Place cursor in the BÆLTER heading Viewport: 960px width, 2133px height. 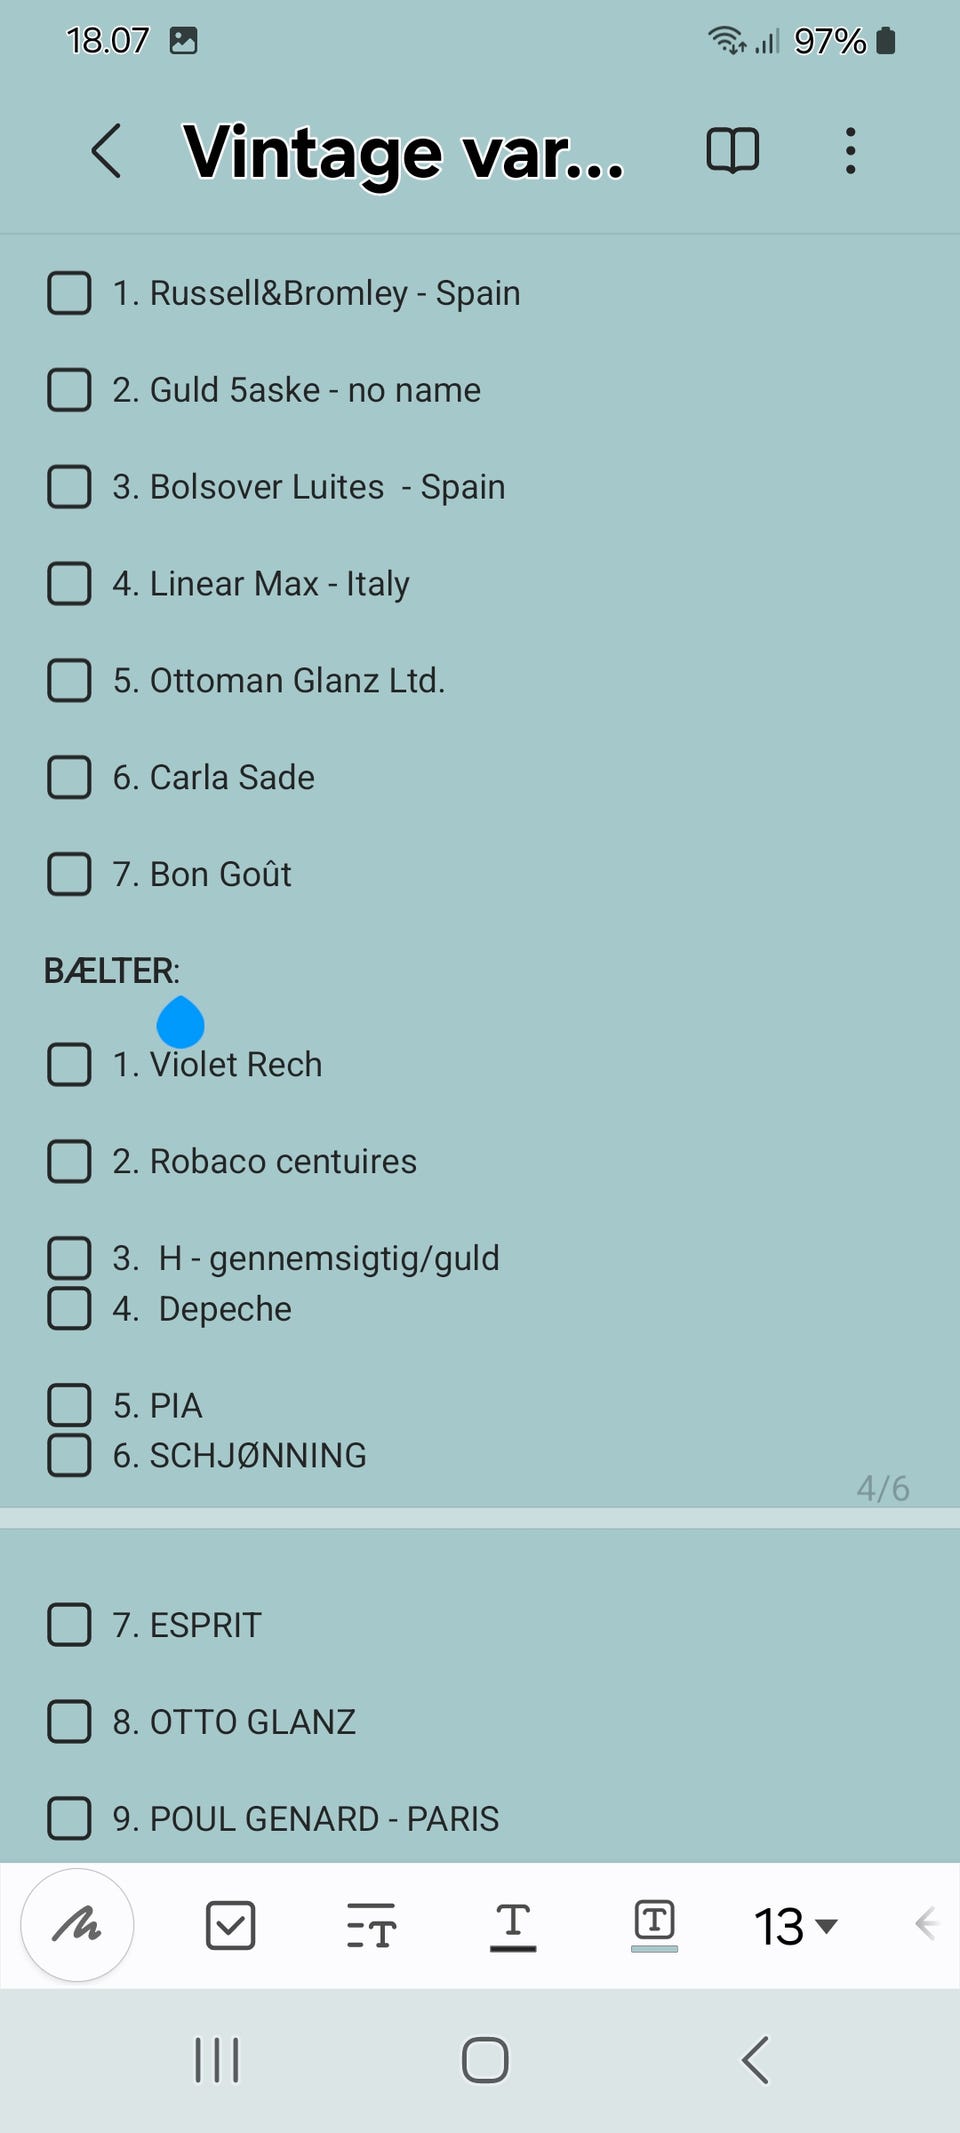[111, 971]
